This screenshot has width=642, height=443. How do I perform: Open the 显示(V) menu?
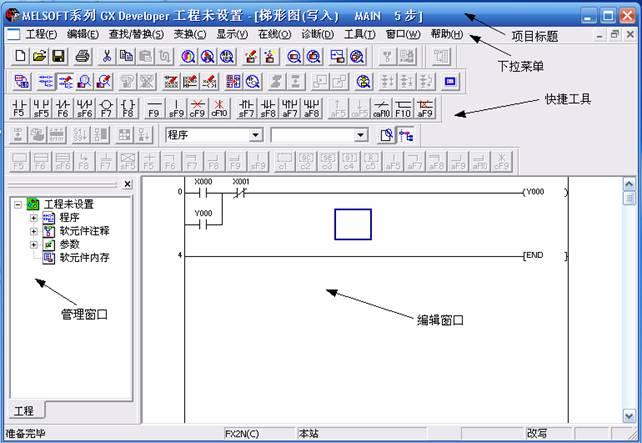232,34
